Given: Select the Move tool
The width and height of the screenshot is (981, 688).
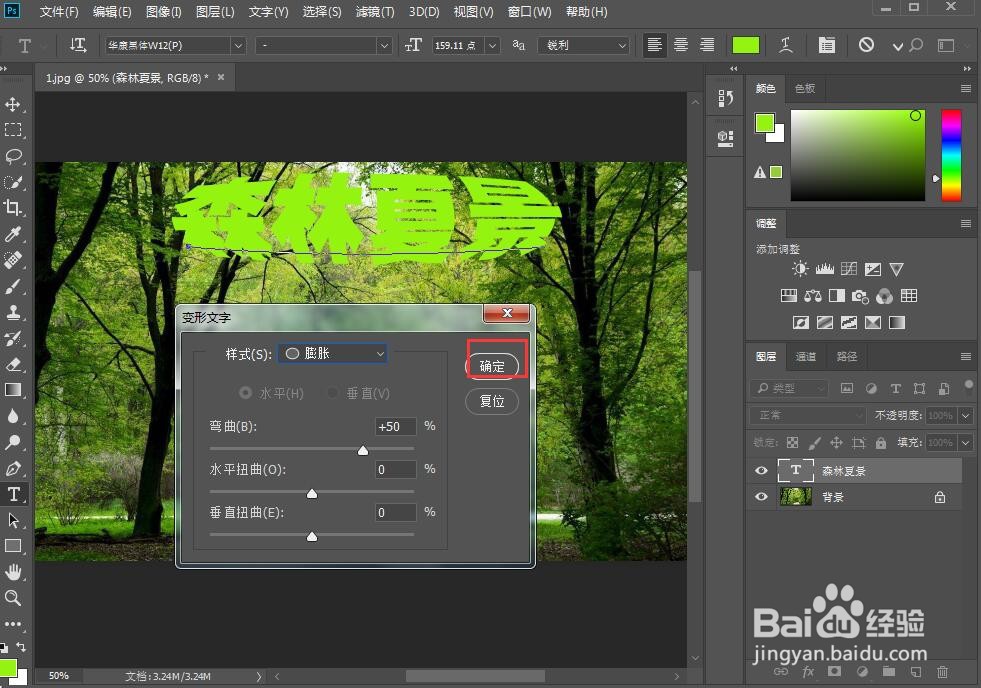Looking at the screenshot, I should point(13,104).
